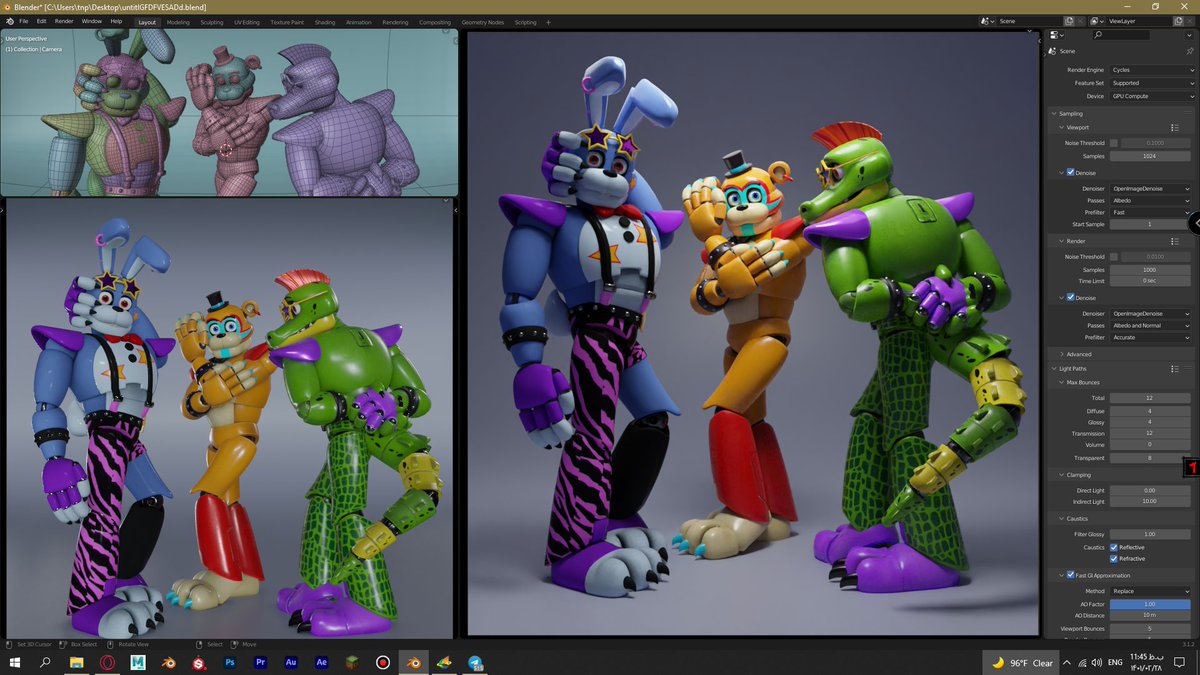1200x675 pixels.
Task: Click the Start Sample value field
Action: 1149,224
